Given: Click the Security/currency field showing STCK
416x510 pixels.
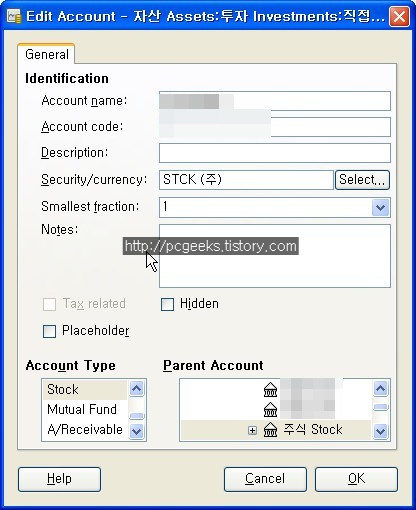Looking at the screenshot, I should (246, 180).
